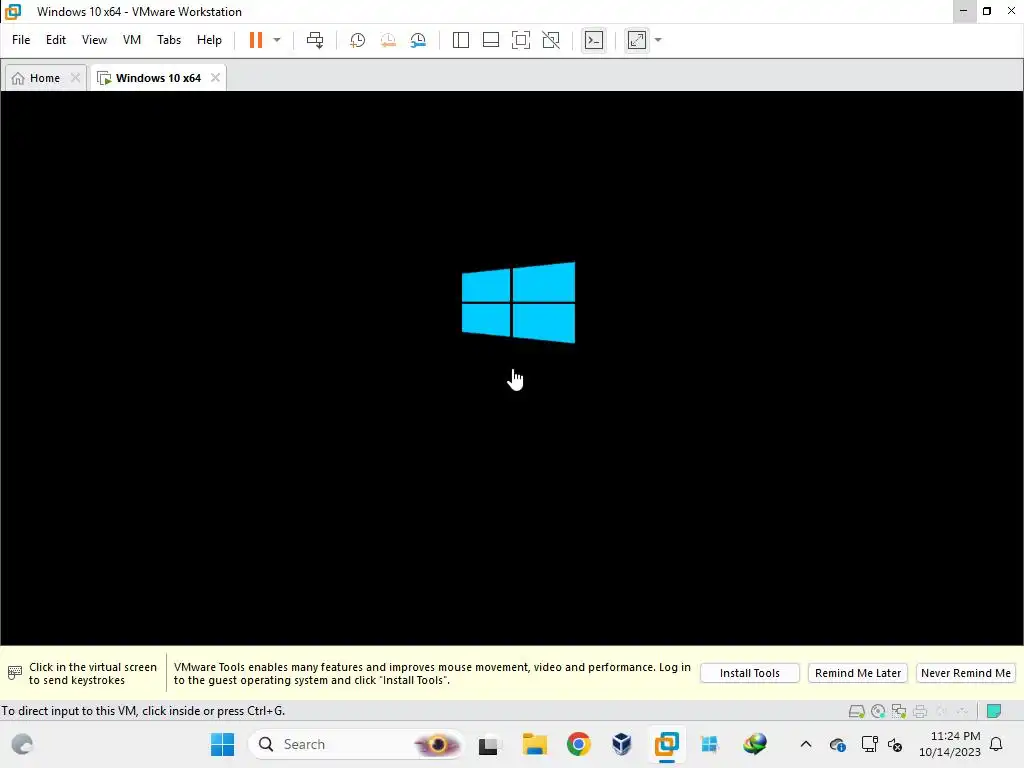Click Send Ctrl+Alt+Del toolbar icon
This screenshot has width=1024, height=768.
point(315,40)
